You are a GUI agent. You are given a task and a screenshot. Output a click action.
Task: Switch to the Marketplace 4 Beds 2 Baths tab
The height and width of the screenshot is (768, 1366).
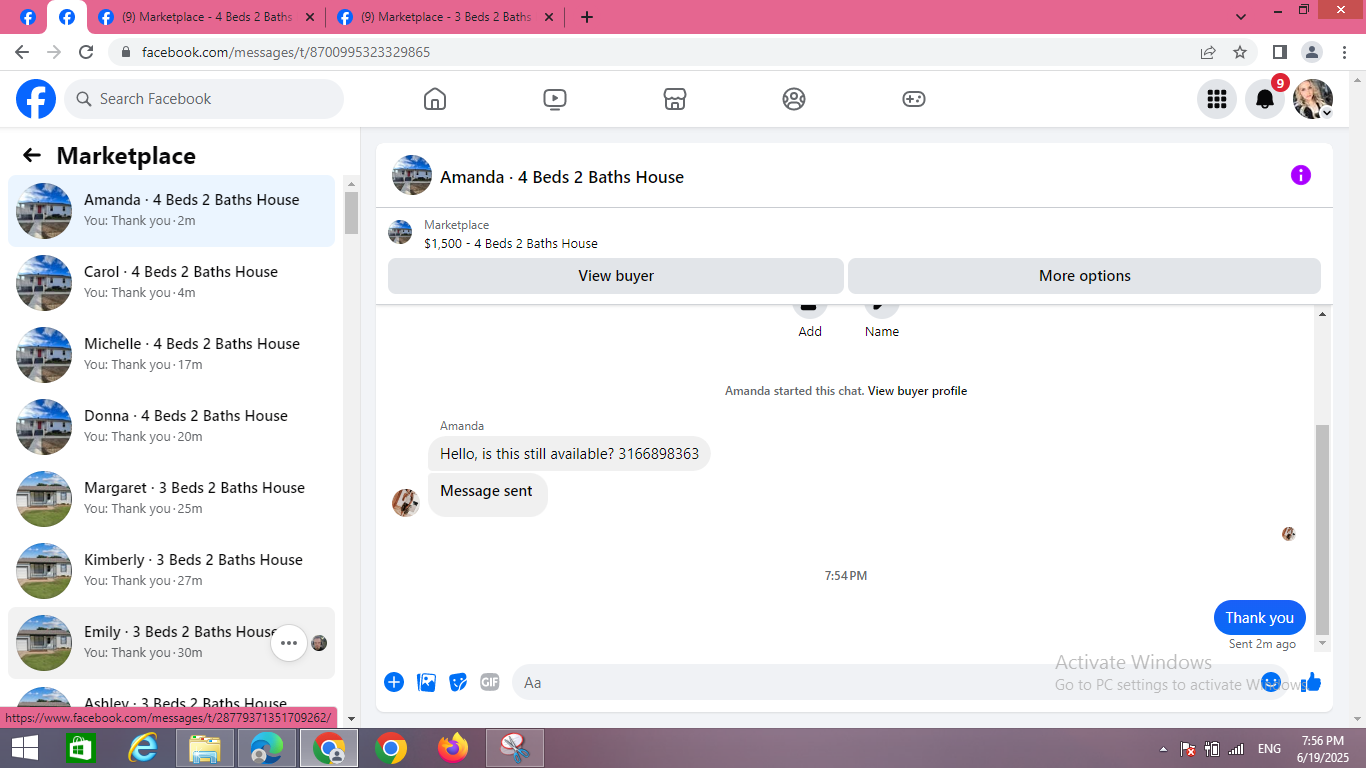[206, 17]
